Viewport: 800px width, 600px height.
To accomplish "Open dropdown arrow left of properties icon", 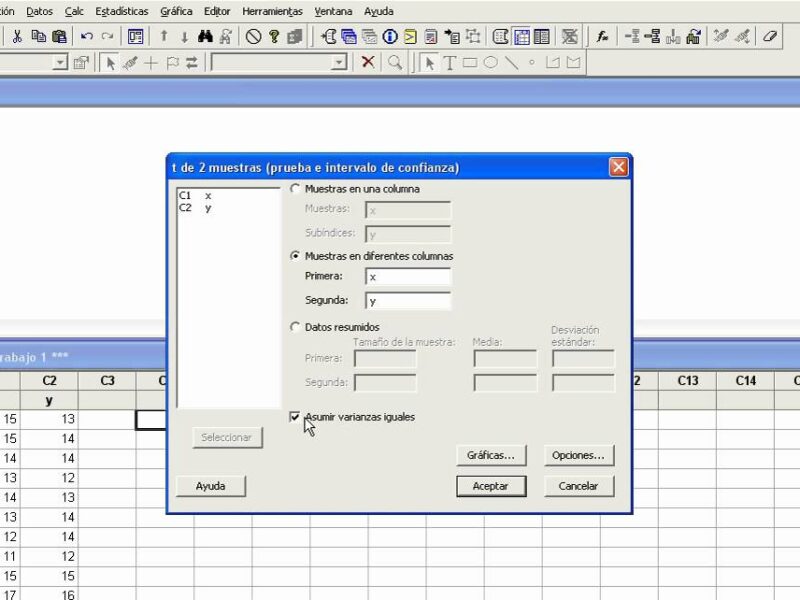I will tap(59, 62).
